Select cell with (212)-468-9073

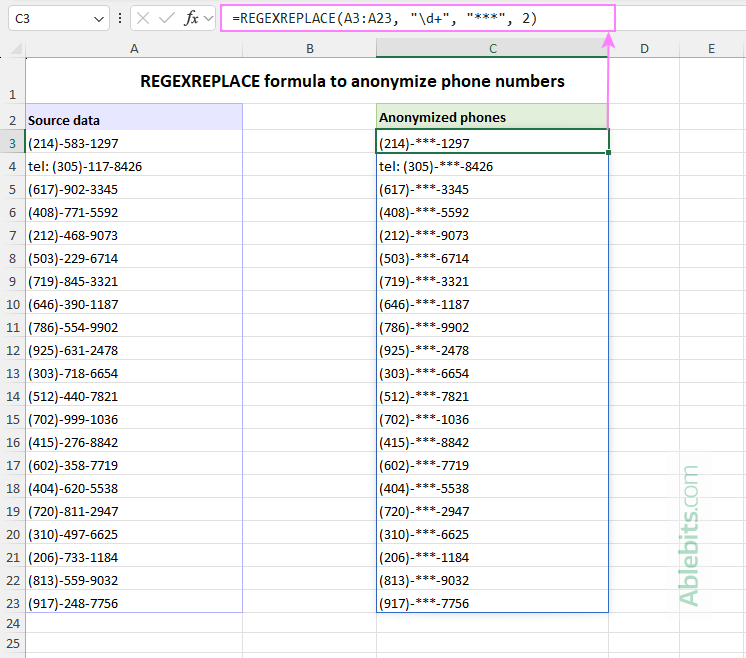(134, 233)
